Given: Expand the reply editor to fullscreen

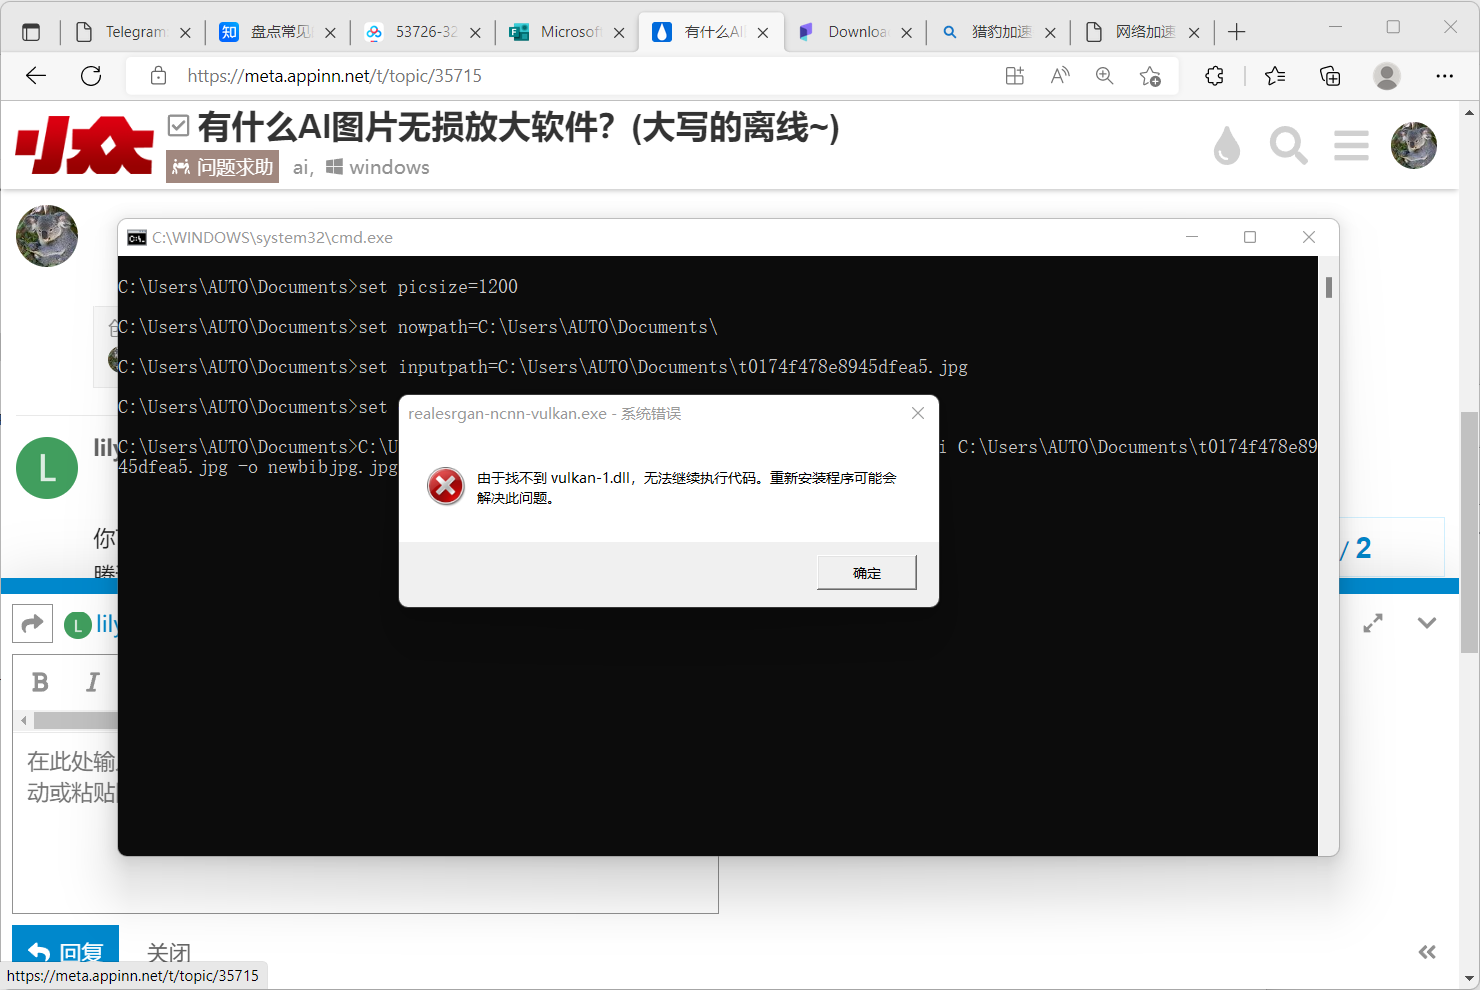Looking at the screenshot, I should click(1373, 623).
